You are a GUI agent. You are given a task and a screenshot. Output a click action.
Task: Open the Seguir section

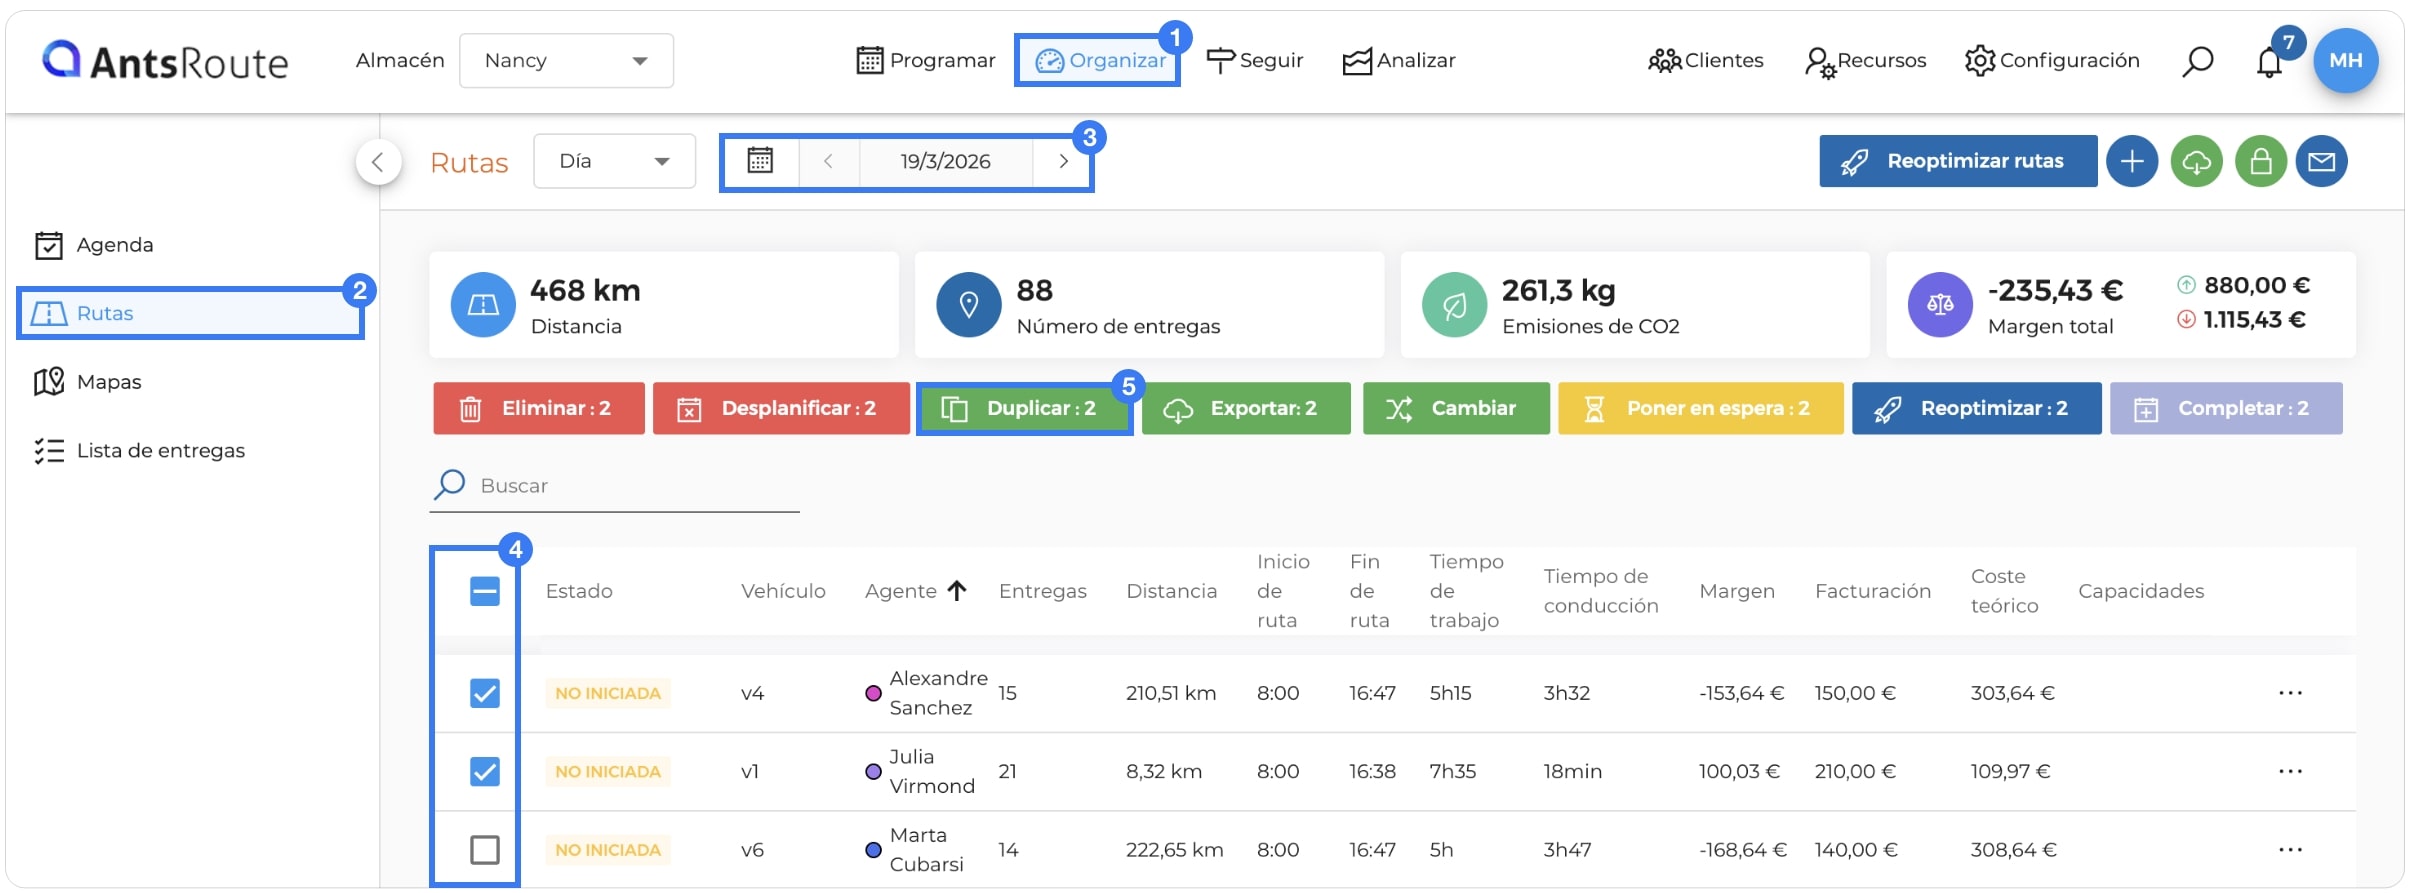click(1254, 61)
